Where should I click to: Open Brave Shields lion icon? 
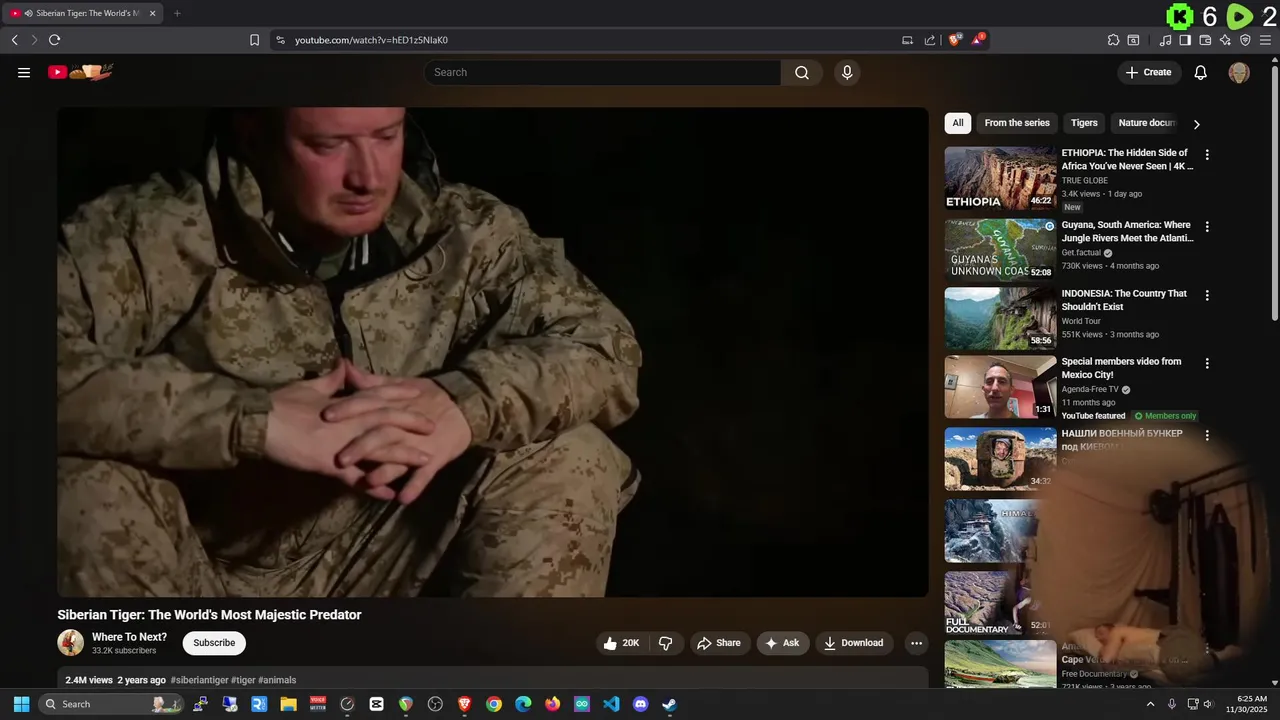(x=955, y=39)
